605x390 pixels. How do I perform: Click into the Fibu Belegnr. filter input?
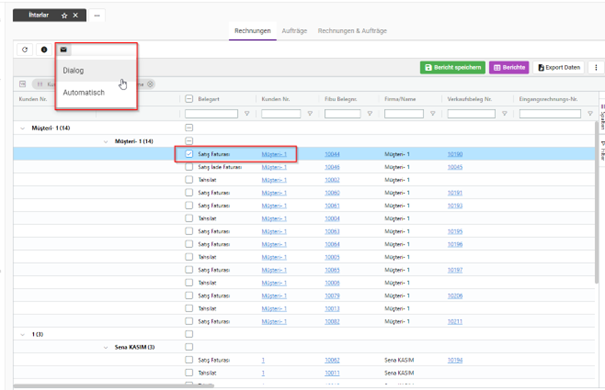(343, 113)
